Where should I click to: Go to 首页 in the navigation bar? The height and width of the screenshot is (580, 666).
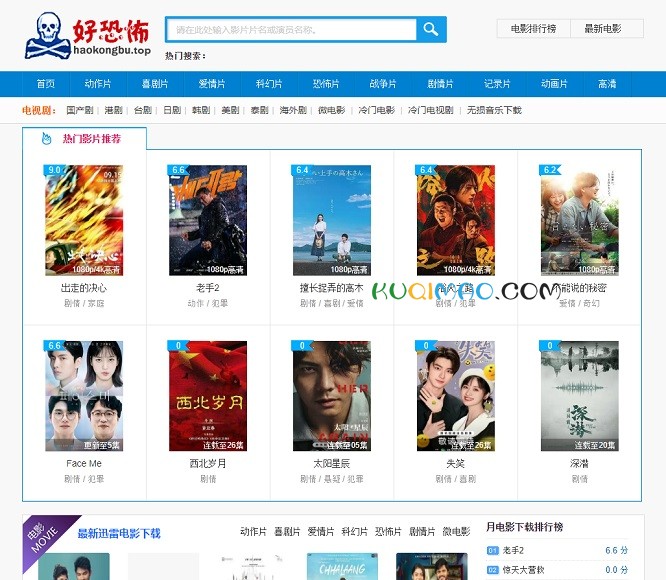tap(45, 84)
